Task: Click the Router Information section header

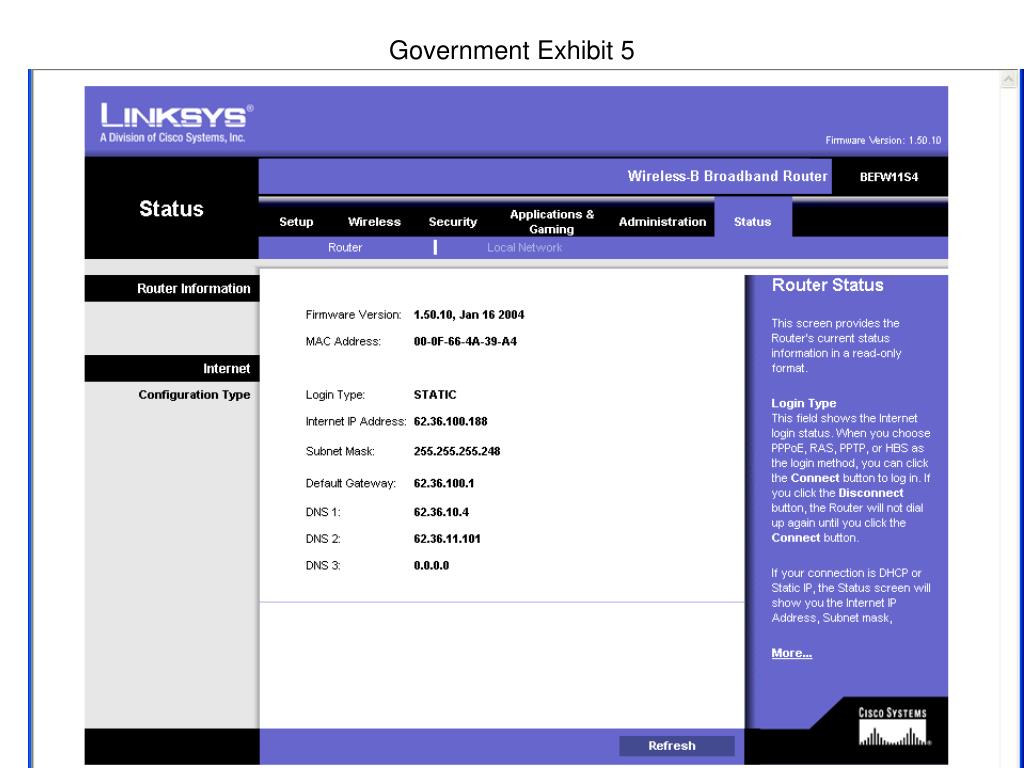Action: click(172, 289)
